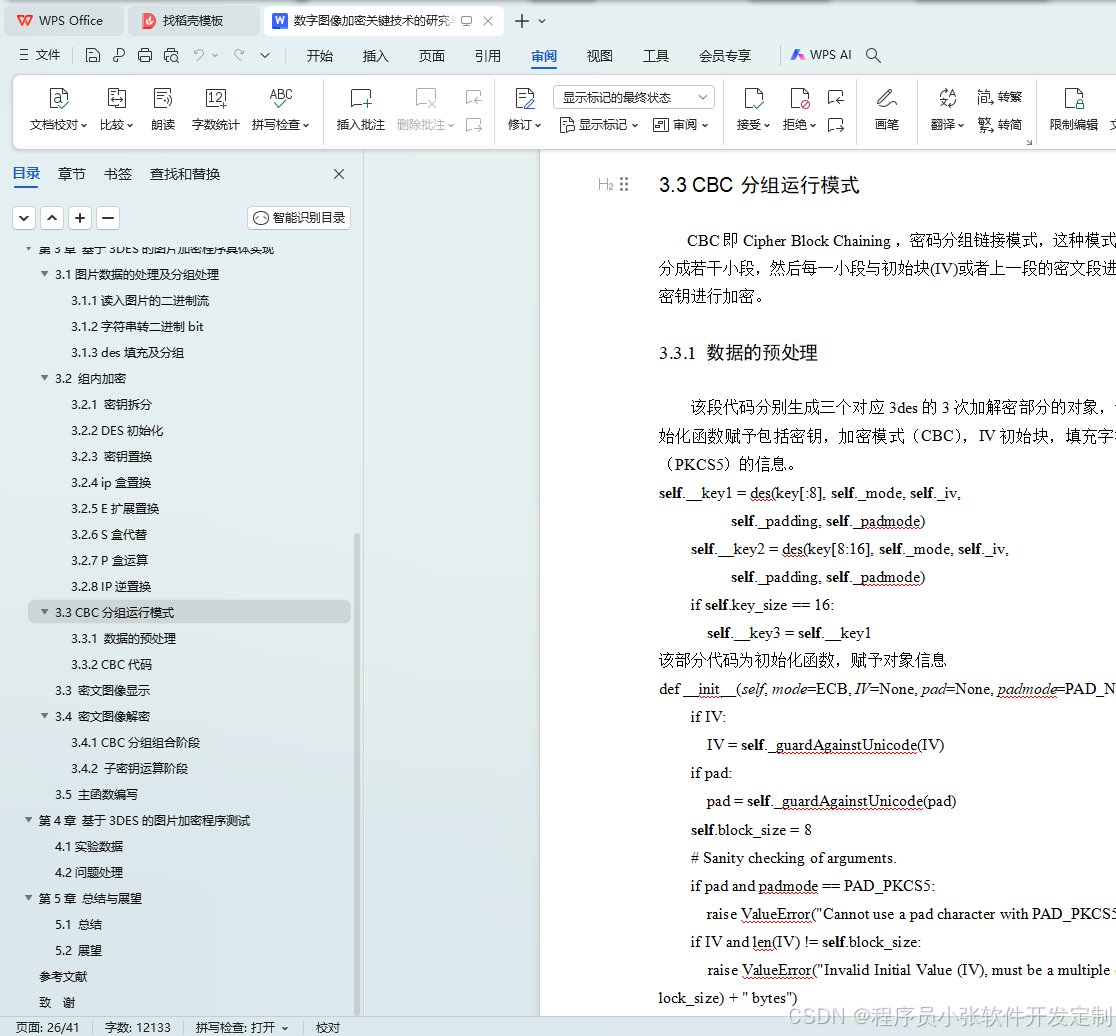Convert text with 简转繁
The height and width of the screenshot is (1036, 1116).
pos(999,97)
